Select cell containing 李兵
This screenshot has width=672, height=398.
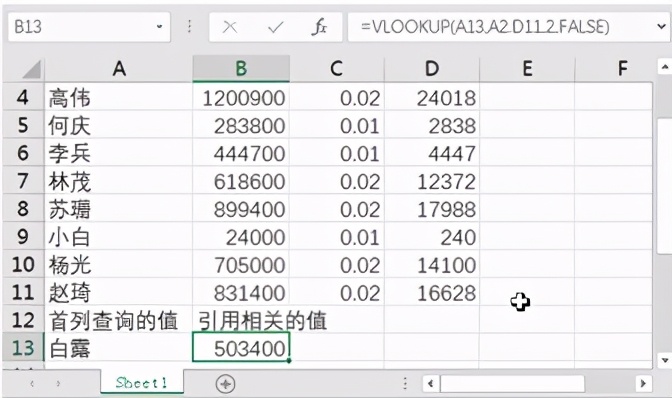pyautogui.click(x=119, y=153)
